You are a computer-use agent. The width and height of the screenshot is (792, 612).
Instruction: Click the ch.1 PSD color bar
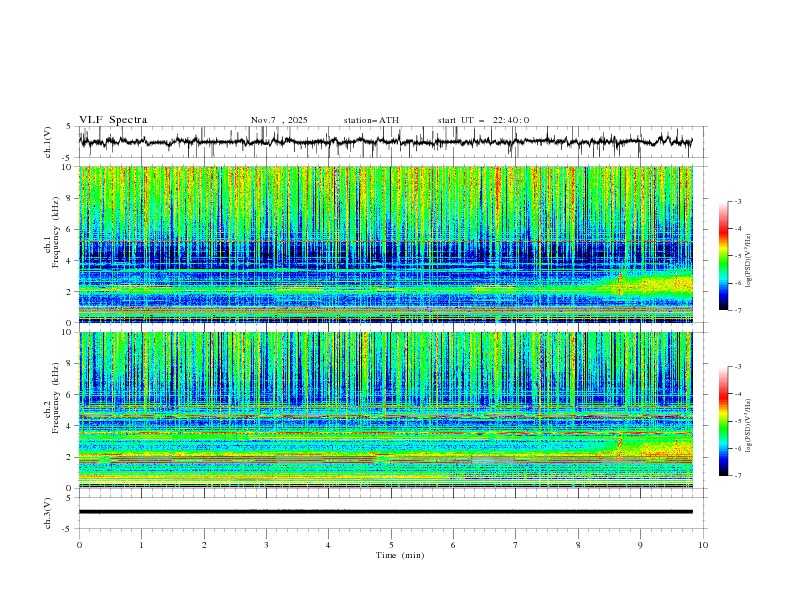[724, 256]
